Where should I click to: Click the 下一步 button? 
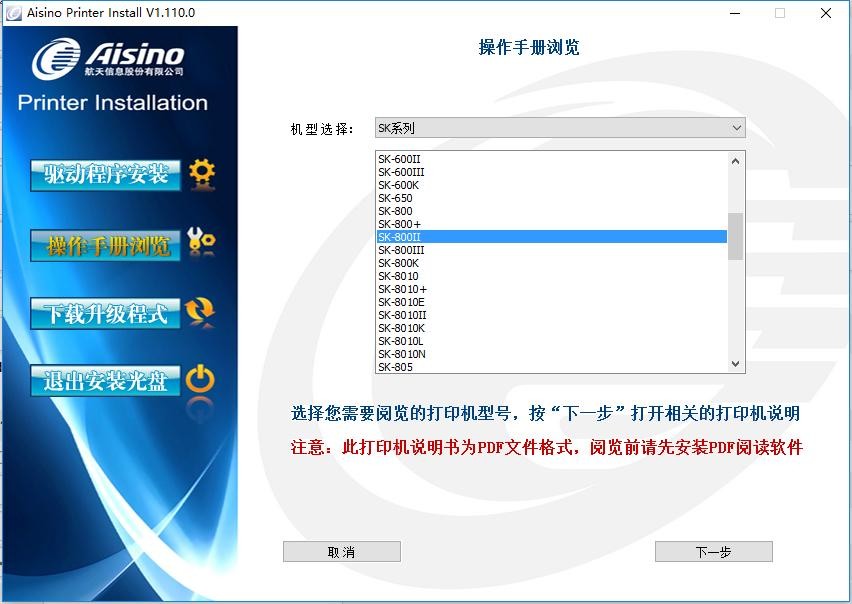point(713,552)
